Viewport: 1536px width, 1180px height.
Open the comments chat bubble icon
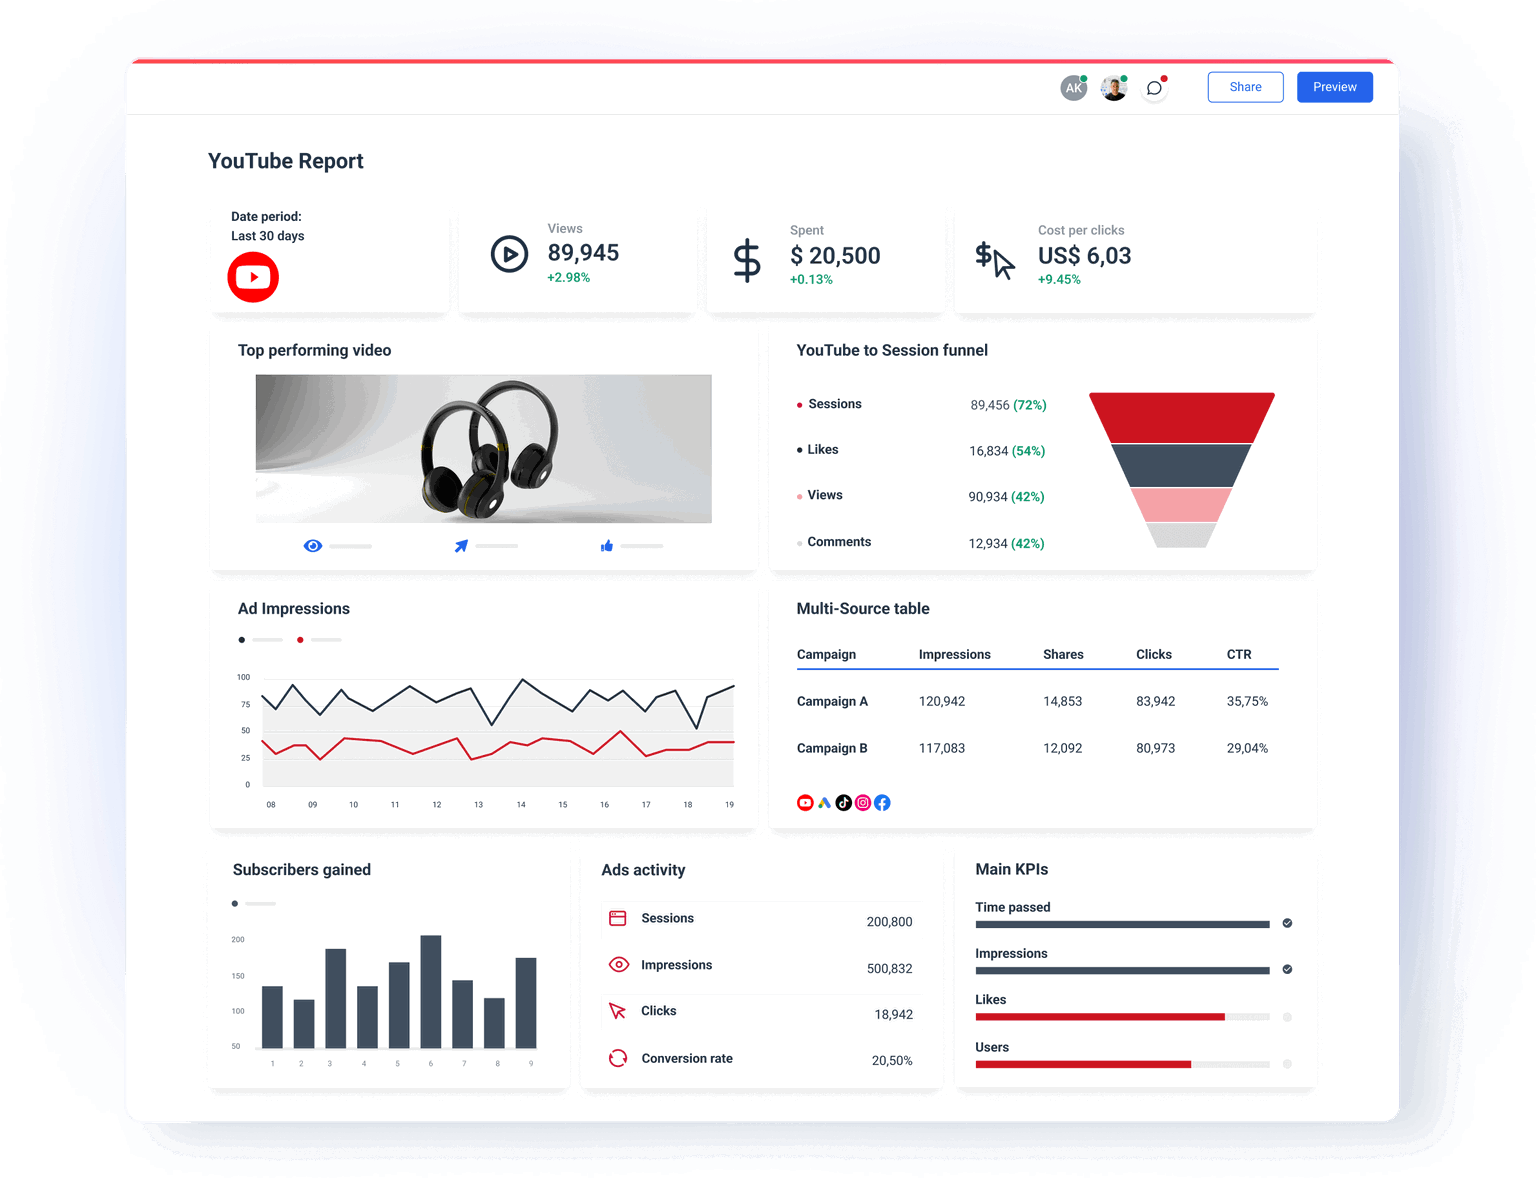click(1154, 87)
